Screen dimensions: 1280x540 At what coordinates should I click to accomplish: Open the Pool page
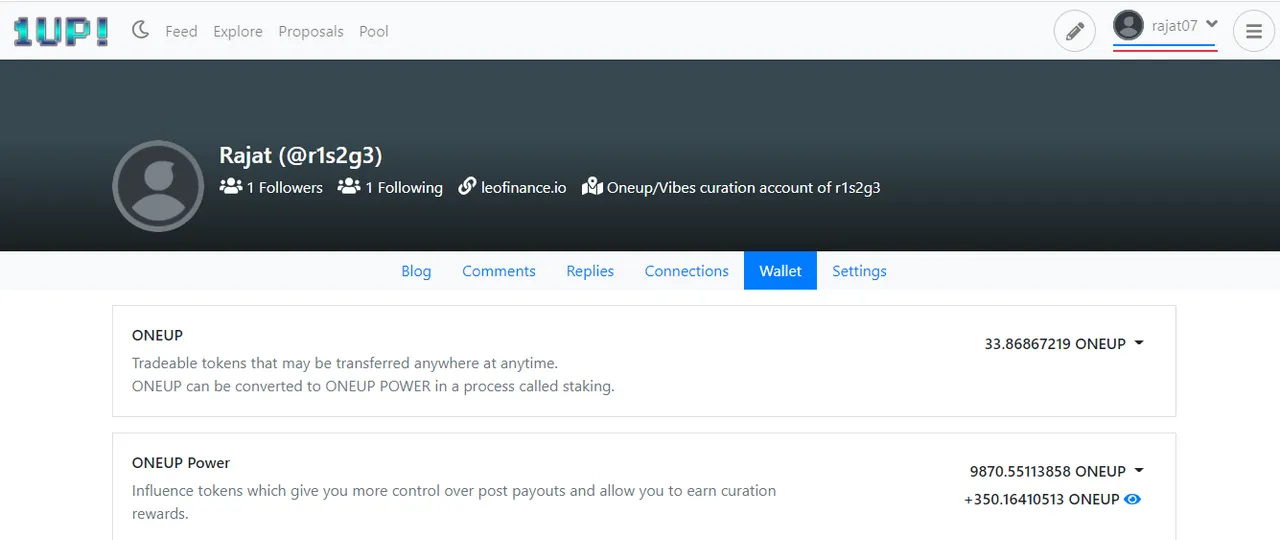(x=374, y=31)
